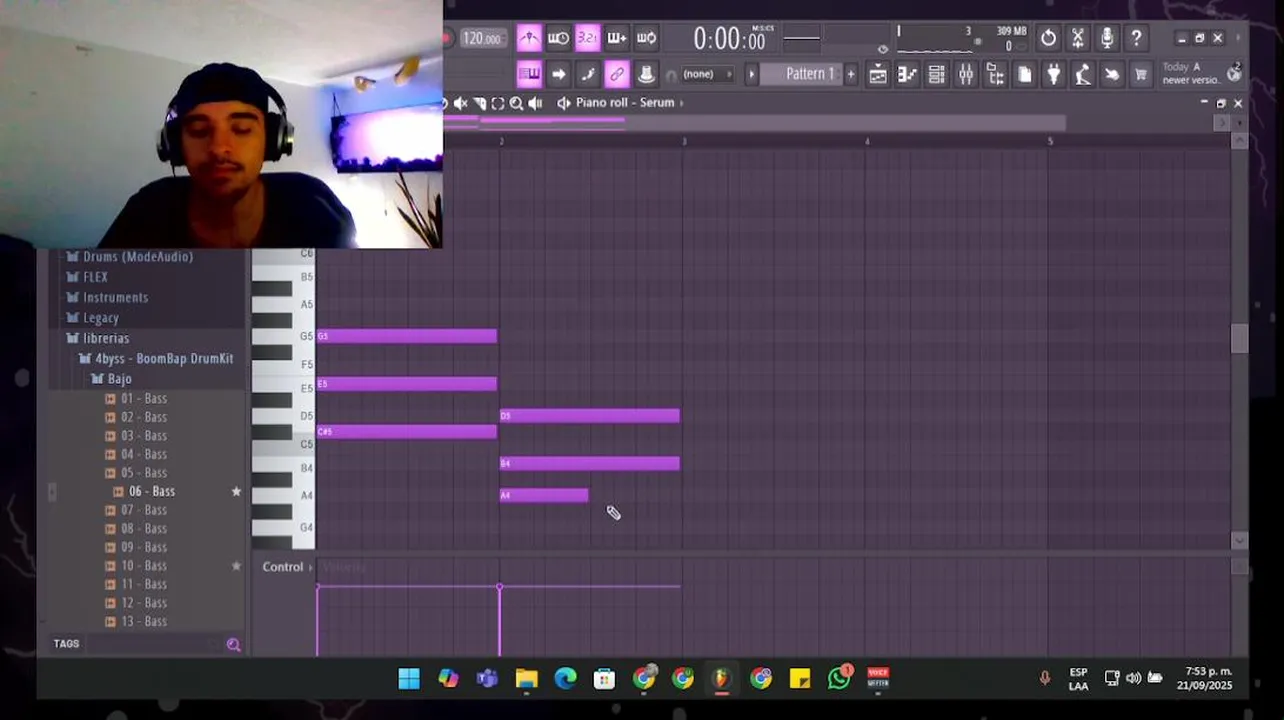Click the scissors-style audio tool icon
Viewport: 1284px width, 720px height.
1078,38
